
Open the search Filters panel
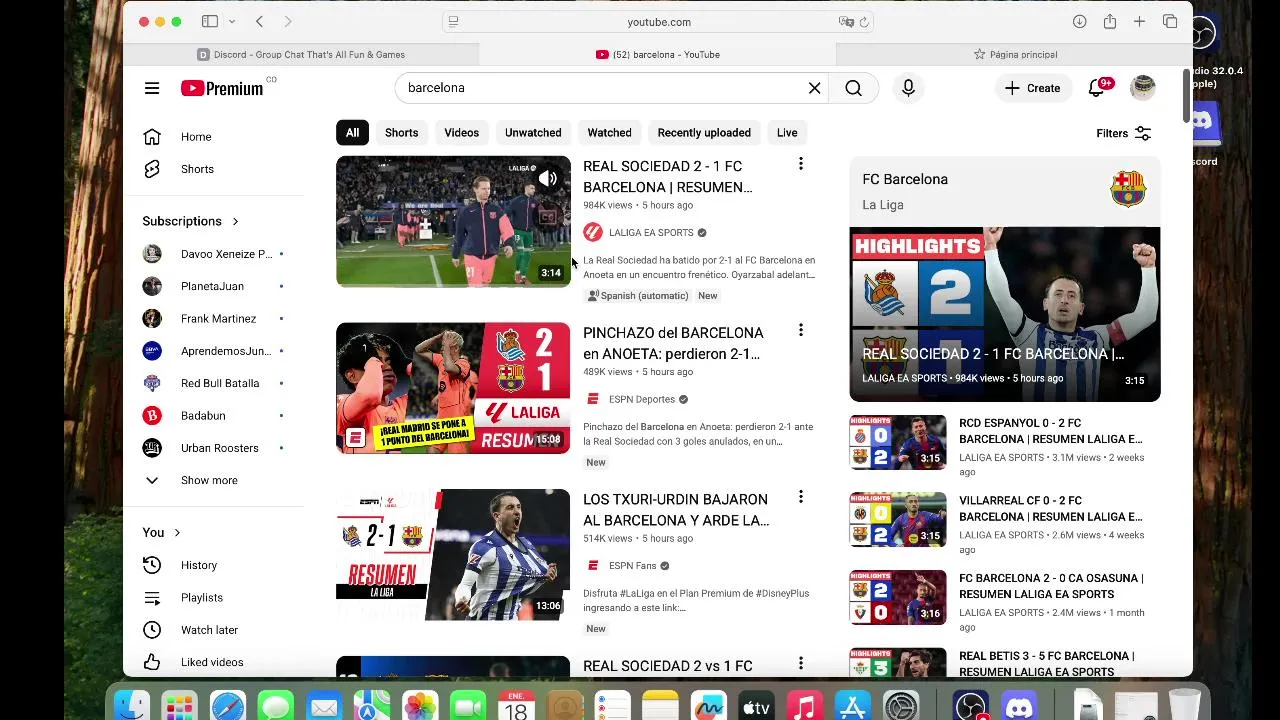point(1124,133)
